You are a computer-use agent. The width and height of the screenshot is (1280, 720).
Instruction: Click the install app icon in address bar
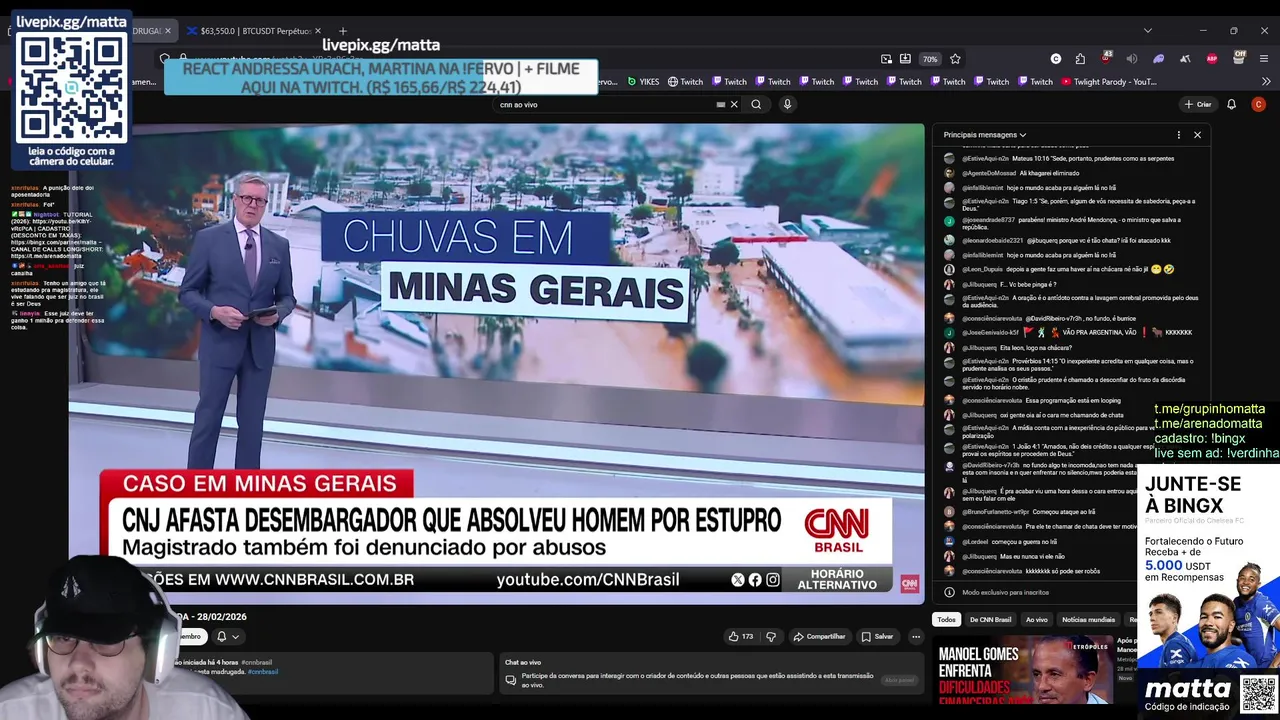(905, 59)
